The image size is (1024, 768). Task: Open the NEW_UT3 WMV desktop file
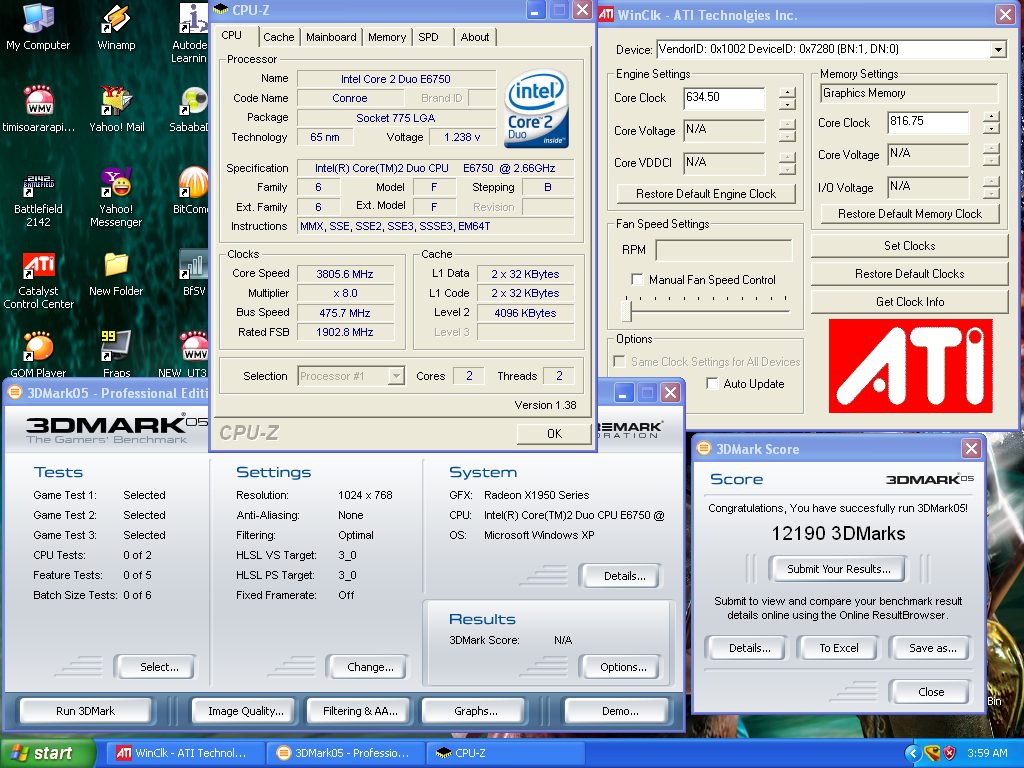[x=184, y=354]
